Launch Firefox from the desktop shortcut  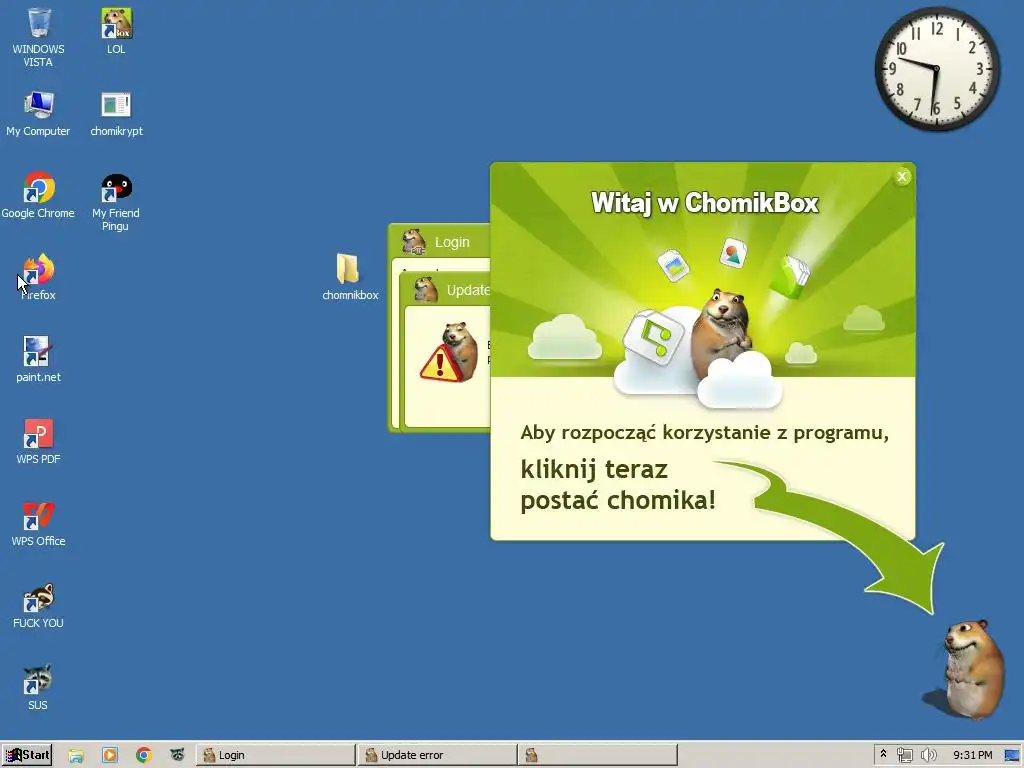tap(38, 277)
